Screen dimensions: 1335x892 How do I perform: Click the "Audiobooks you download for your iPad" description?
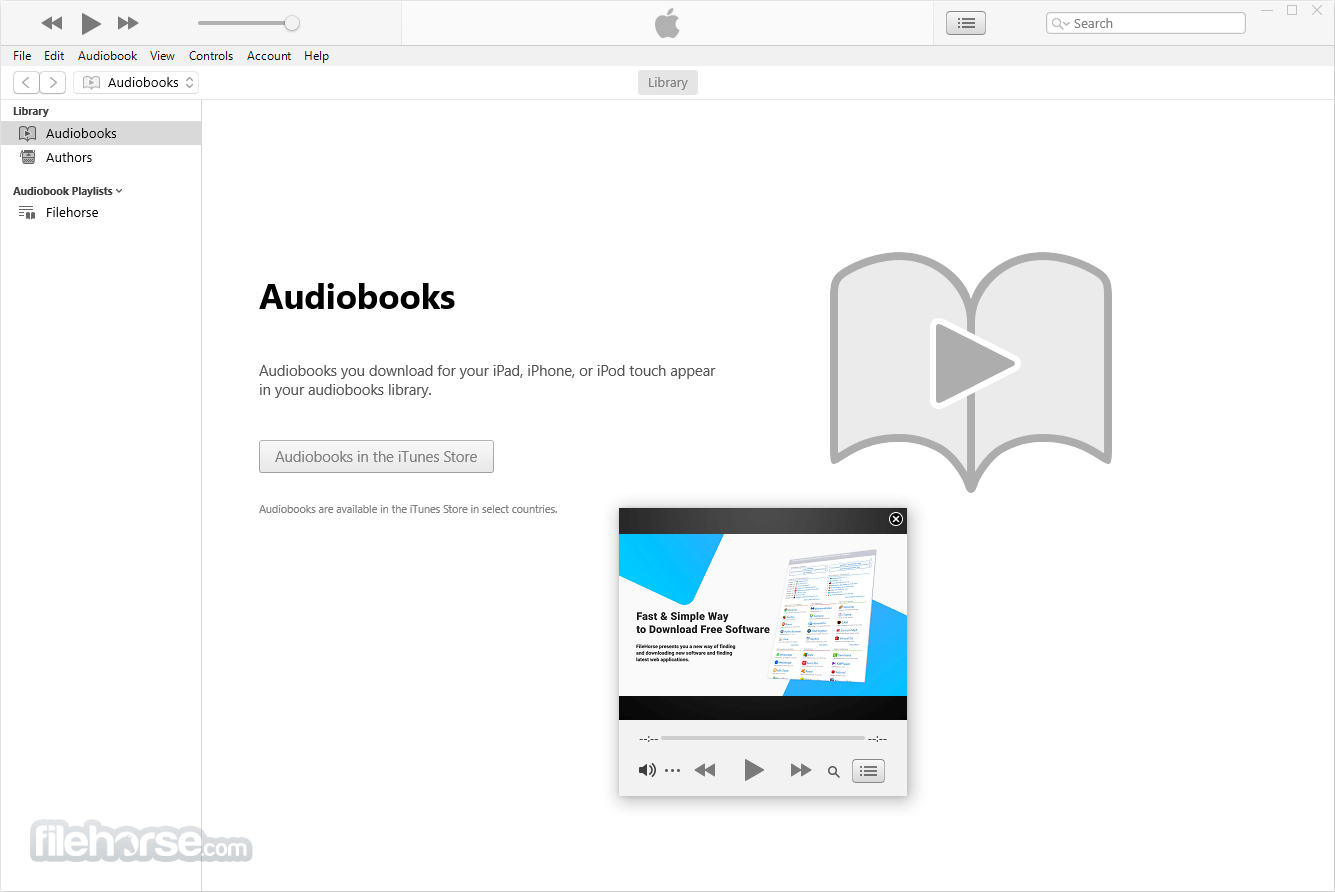tap(487, 380)
